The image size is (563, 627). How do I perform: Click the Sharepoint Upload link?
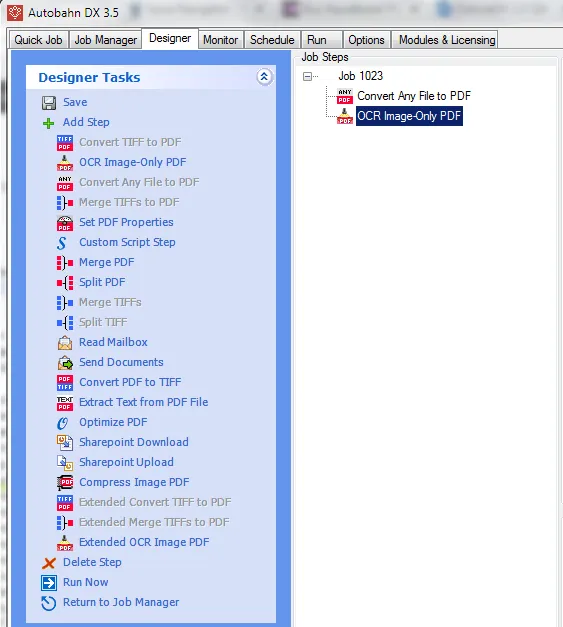[x=126, y=462]
